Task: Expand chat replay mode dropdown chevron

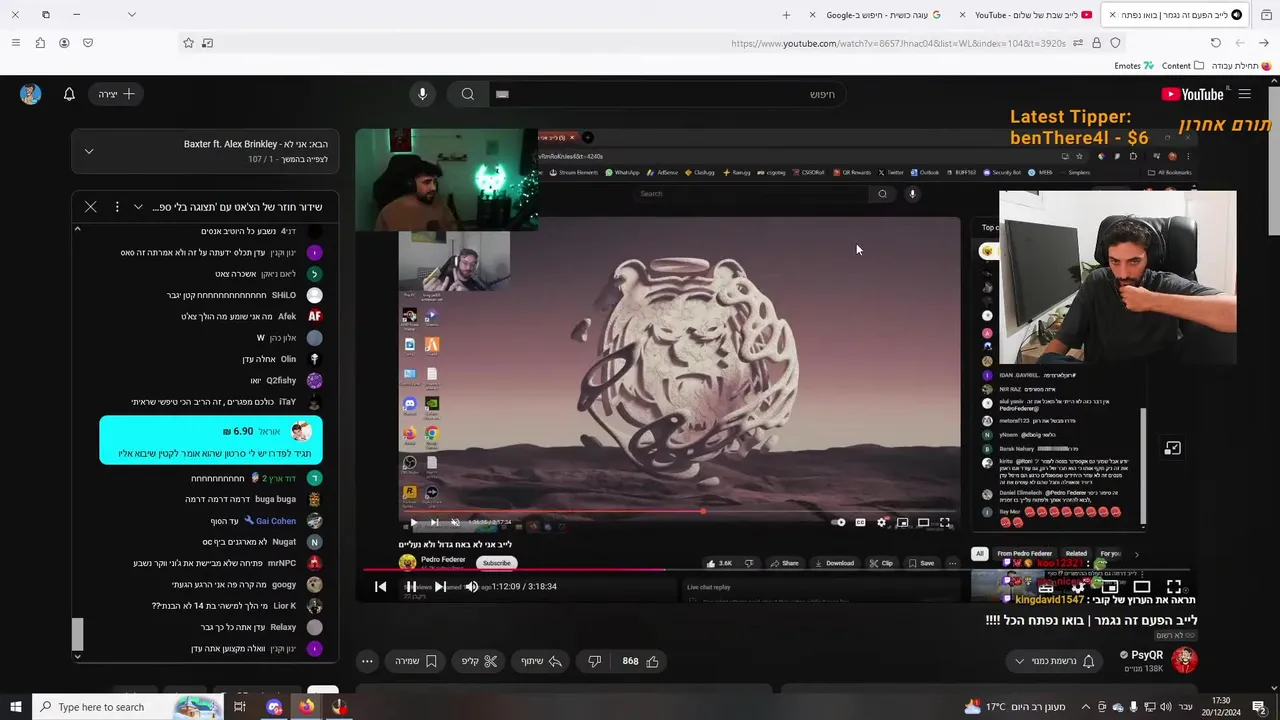Action: pos(138,207)
